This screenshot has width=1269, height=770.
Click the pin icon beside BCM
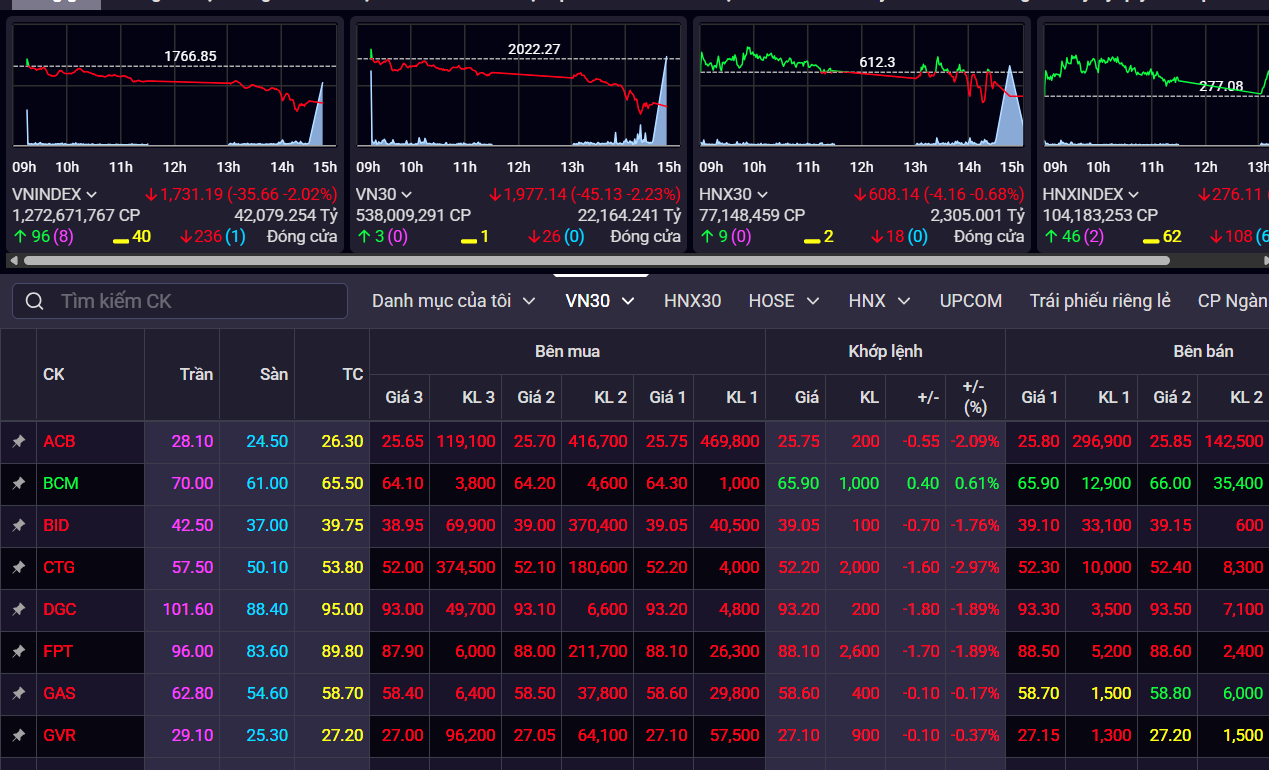point(18,483)
